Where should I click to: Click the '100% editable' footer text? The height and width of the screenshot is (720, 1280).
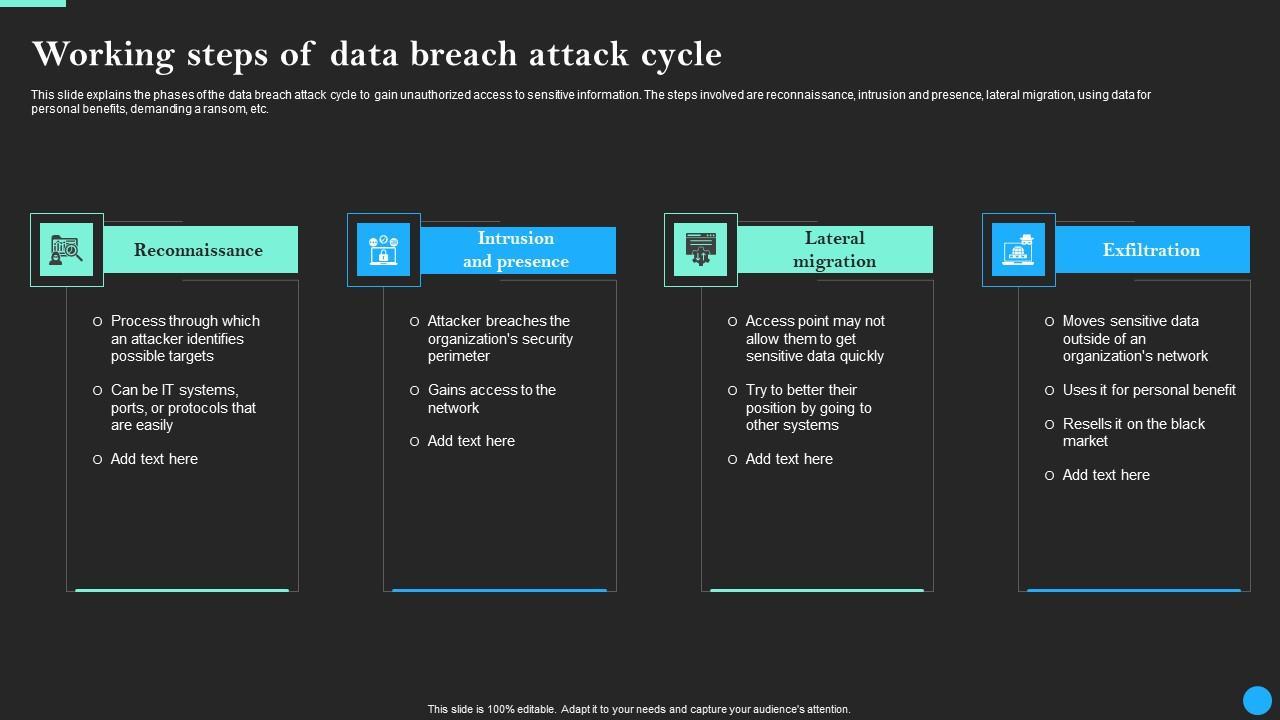(639, 709)
